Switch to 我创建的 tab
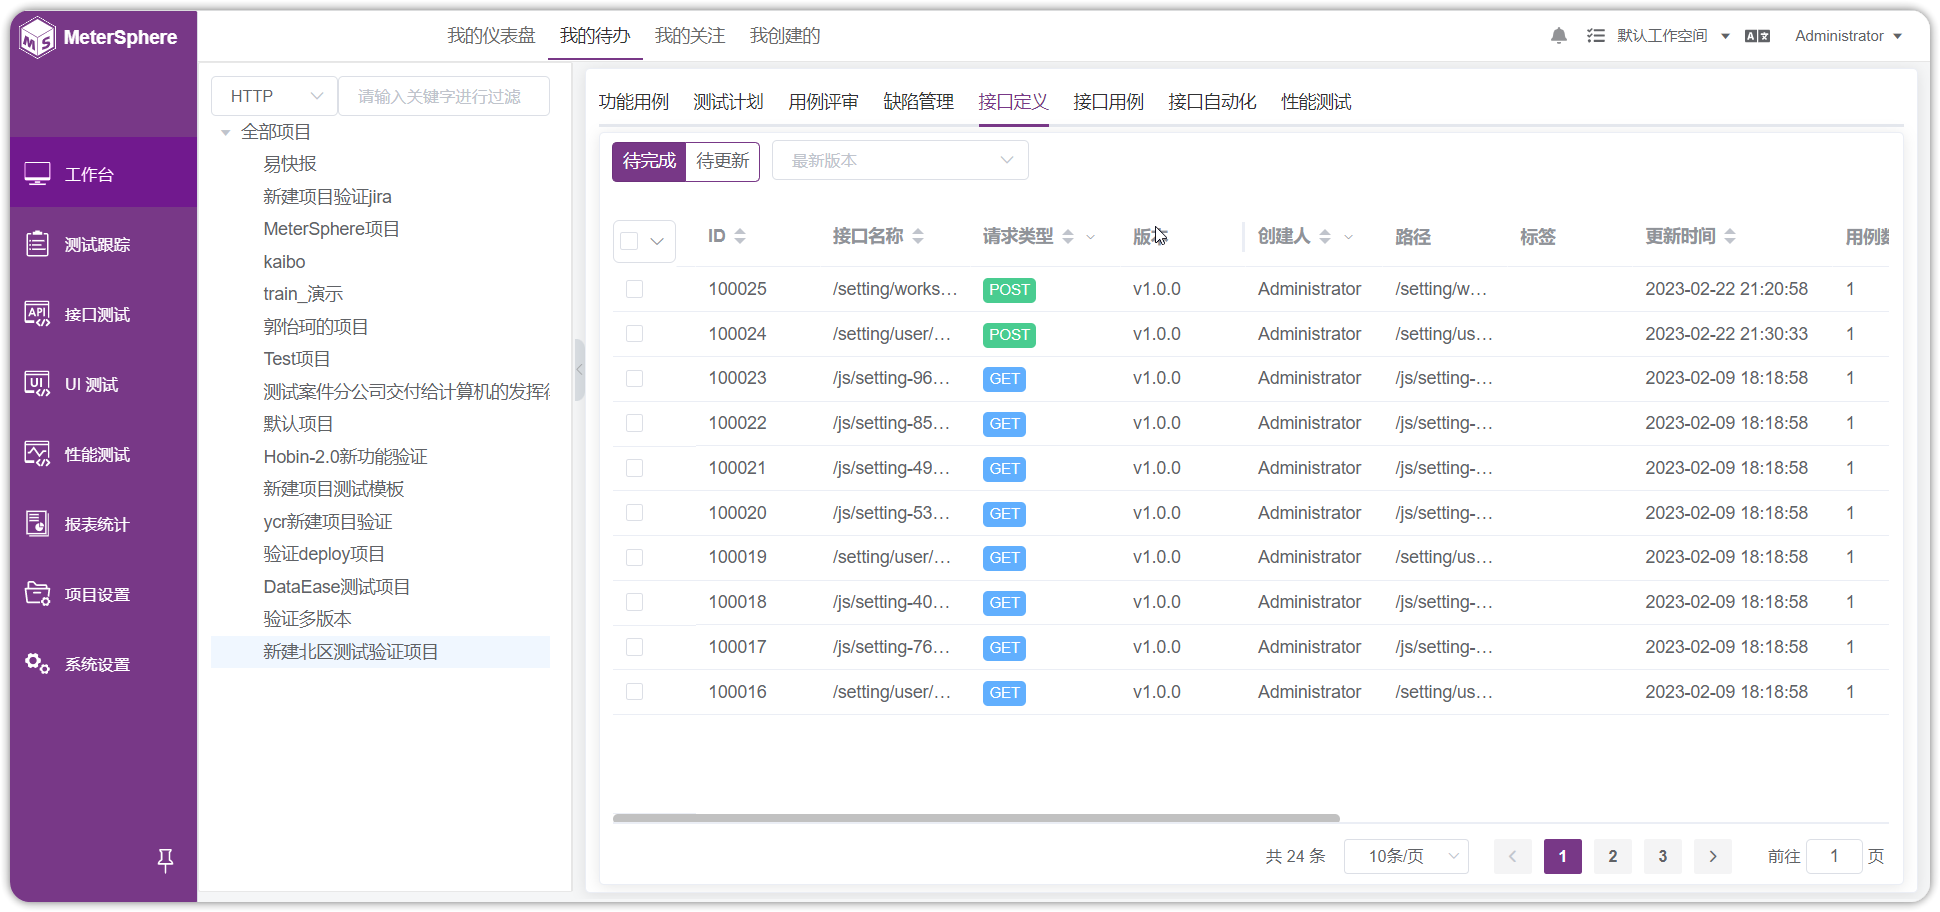Image resolution: width=1940 pixels, height=912 pixels. pos(785,36)
